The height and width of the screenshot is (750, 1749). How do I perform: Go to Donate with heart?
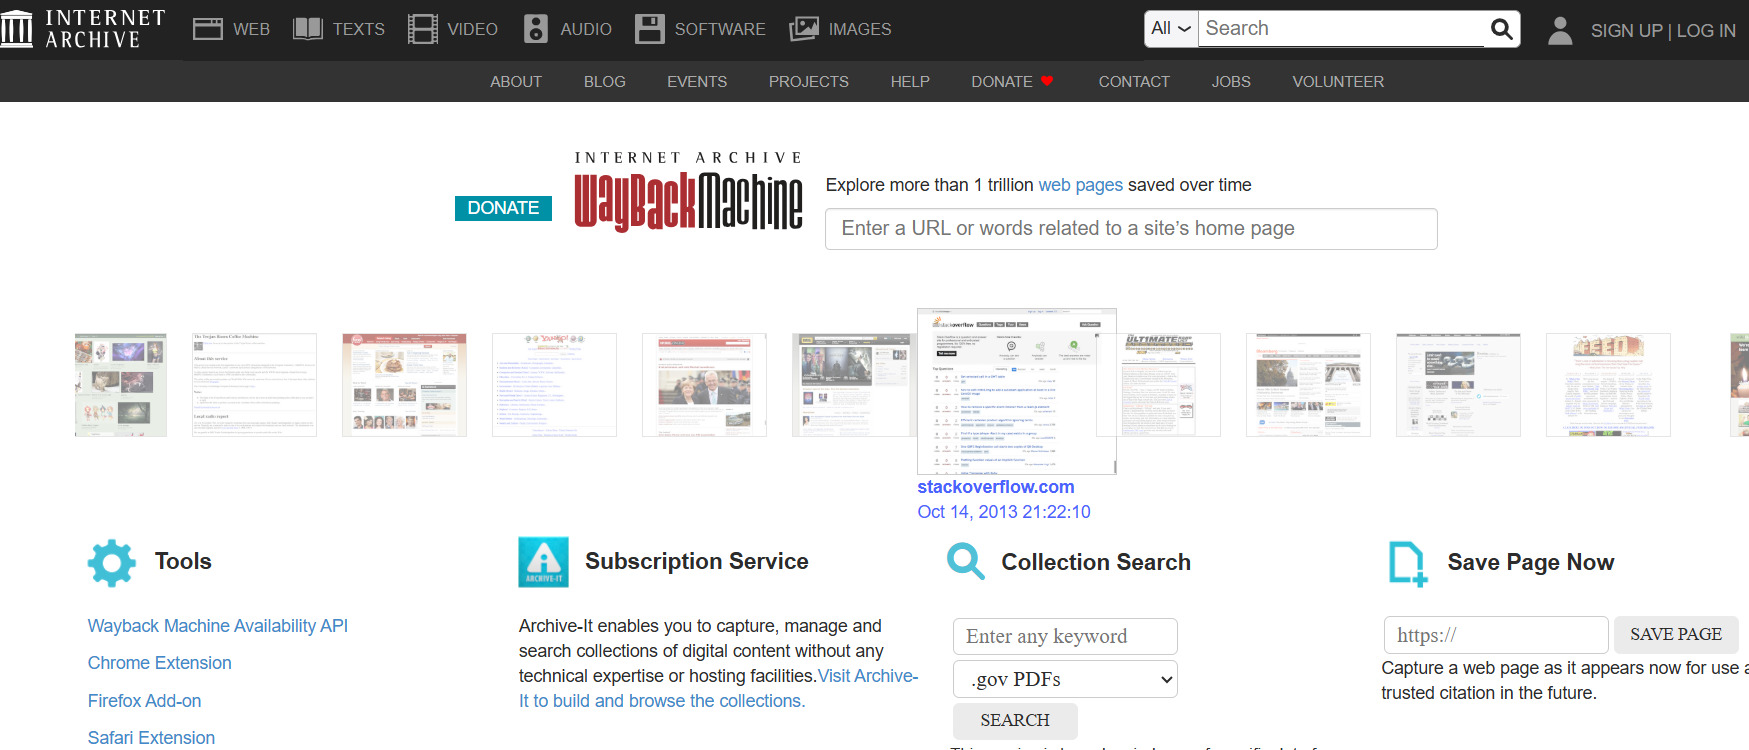point(1013,82)
